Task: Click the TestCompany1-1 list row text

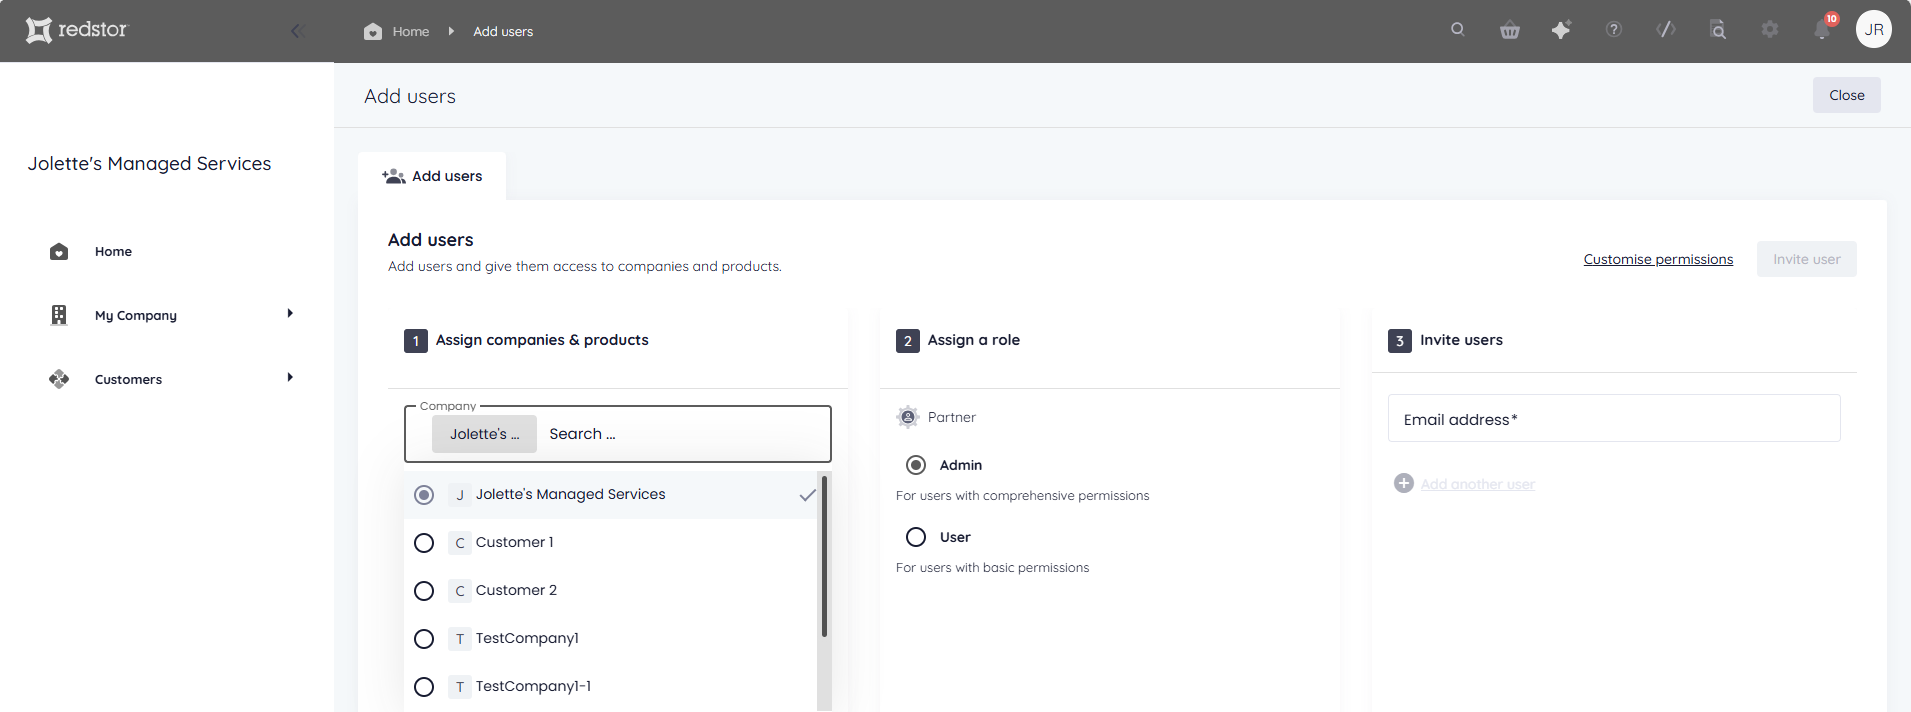Action: click(533, 686)
